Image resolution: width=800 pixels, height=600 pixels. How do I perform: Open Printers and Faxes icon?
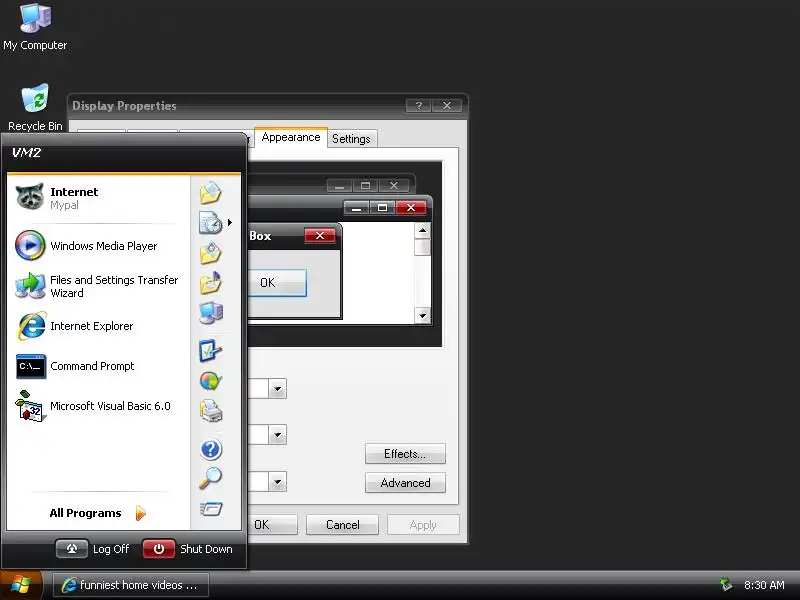click(210, 411)
